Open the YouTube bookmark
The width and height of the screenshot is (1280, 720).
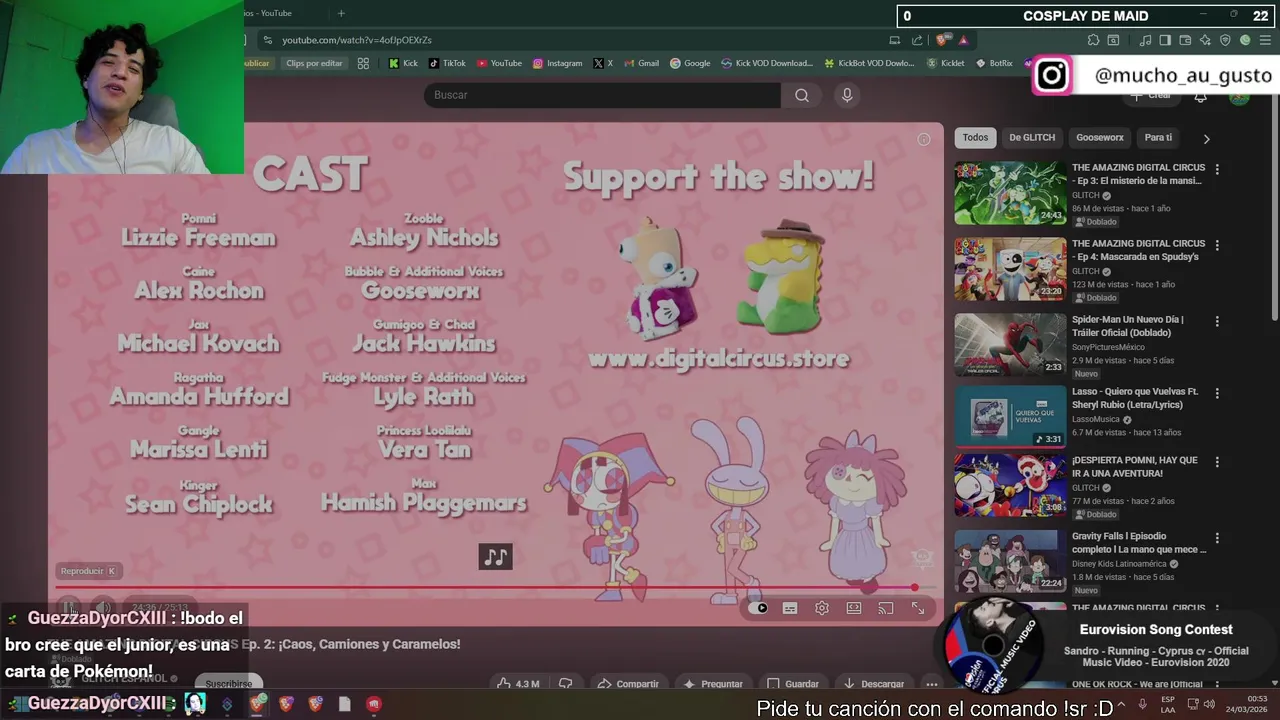tap(499, 63)
